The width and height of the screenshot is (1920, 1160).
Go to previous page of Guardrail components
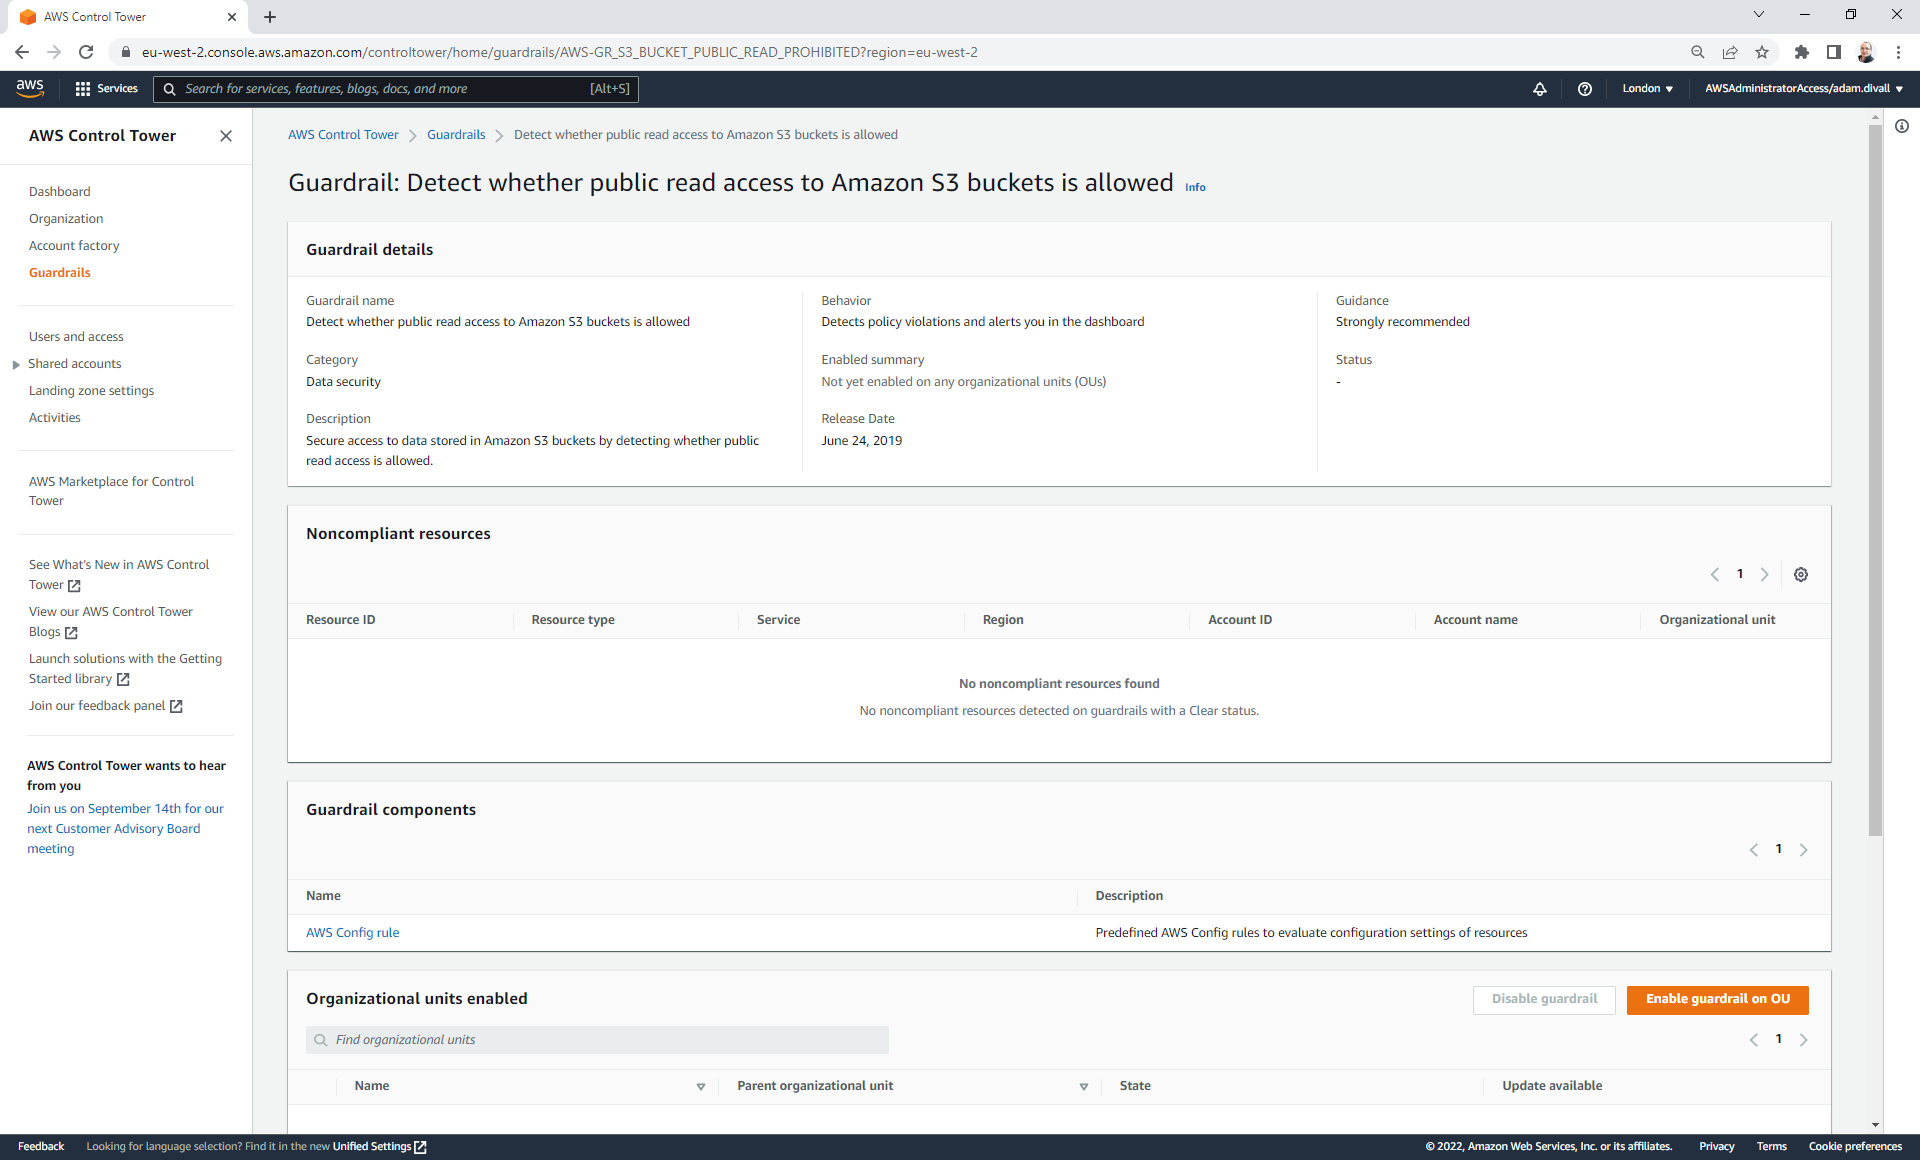coord(1753,849)
